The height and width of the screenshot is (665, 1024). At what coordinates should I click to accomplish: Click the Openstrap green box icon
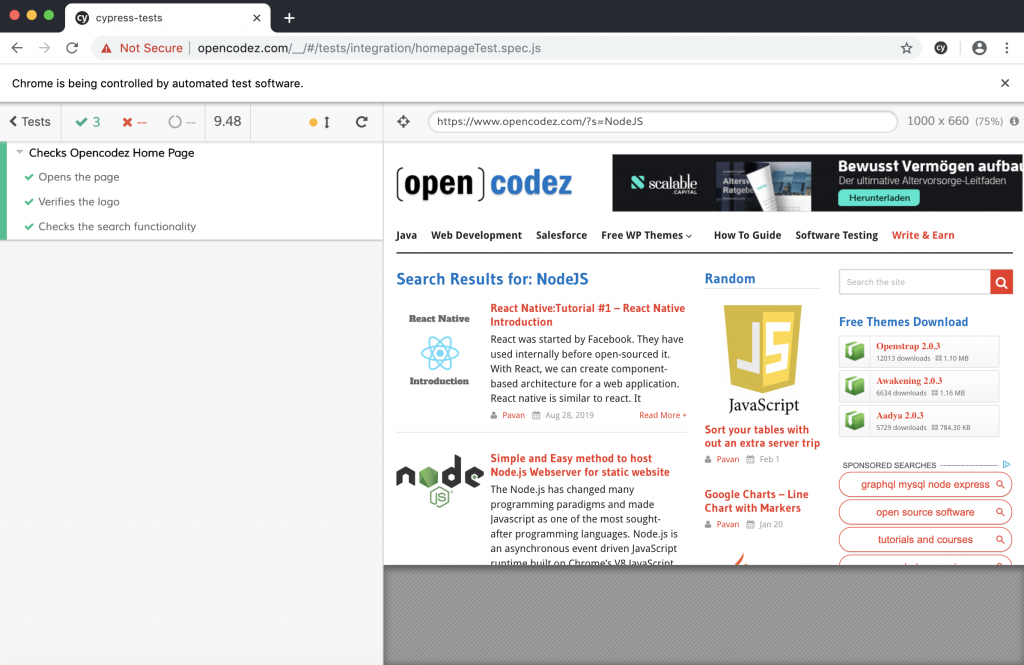click(x=854, y=351)
